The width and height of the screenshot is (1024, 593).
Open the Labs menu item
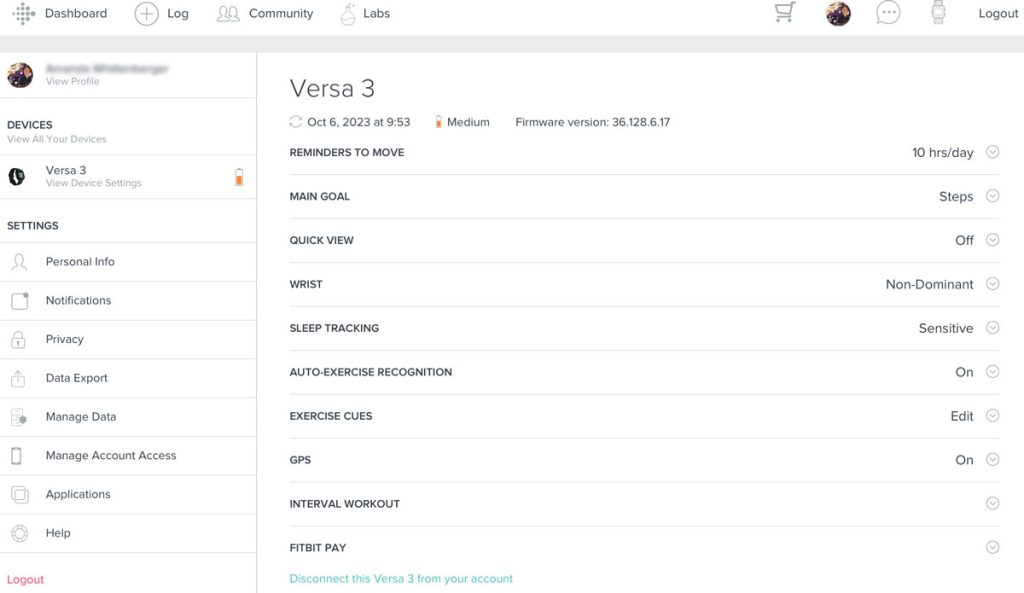pyautogui.click(x=365, y=14)
